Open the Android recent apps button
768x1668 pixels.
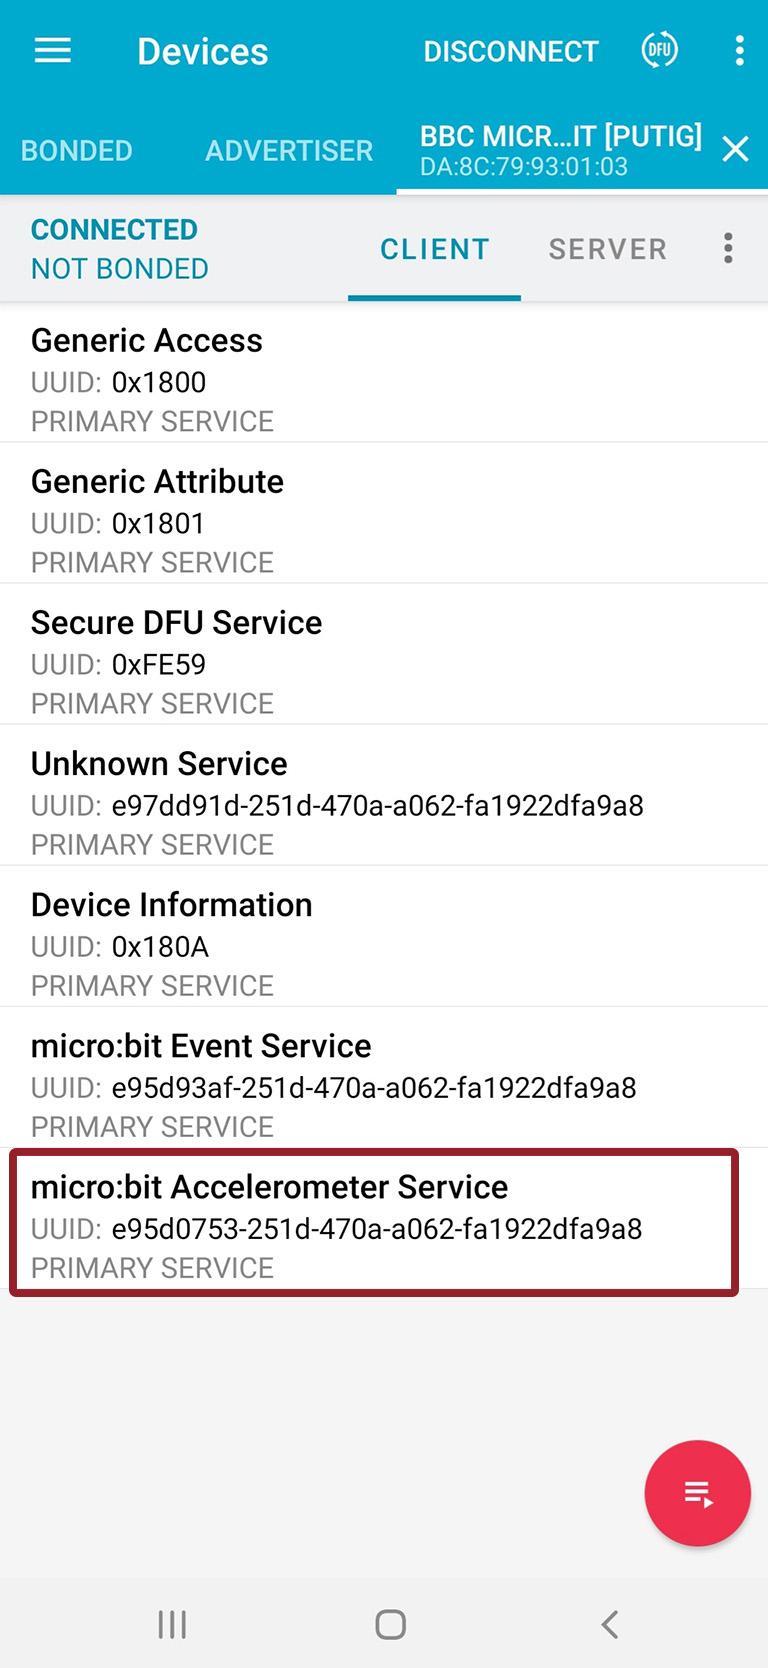click(x=172, y=1625)
